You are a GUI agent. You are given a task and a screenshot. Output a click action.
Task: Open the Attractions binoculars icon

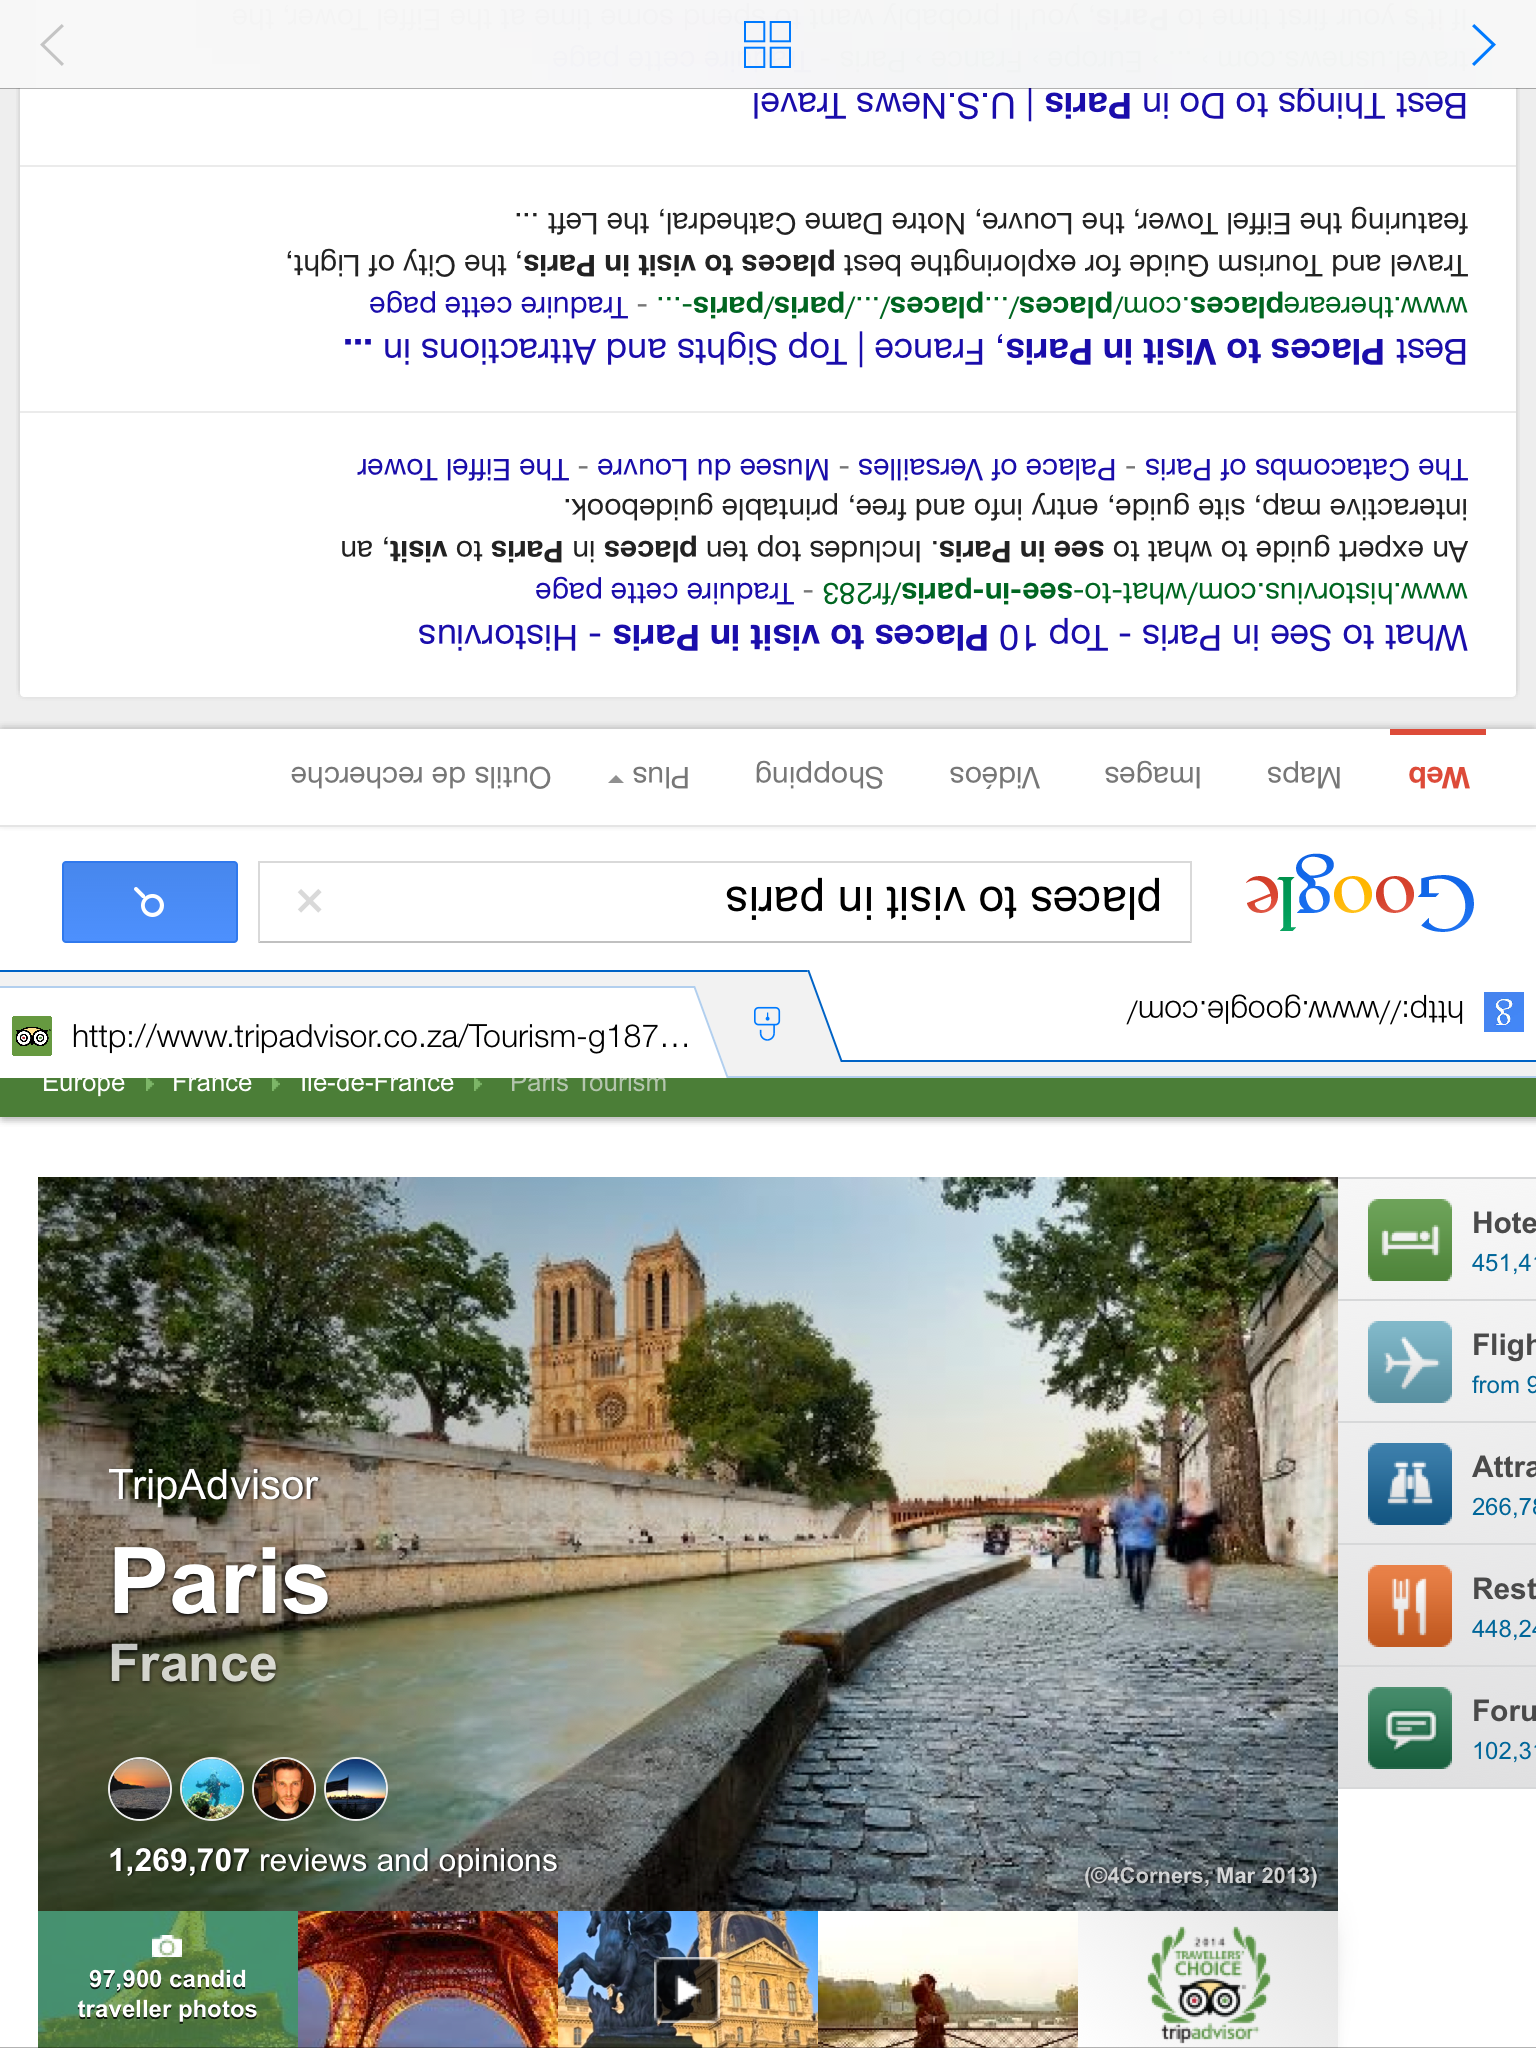pyautogui.click(x=1409, y=1484)
